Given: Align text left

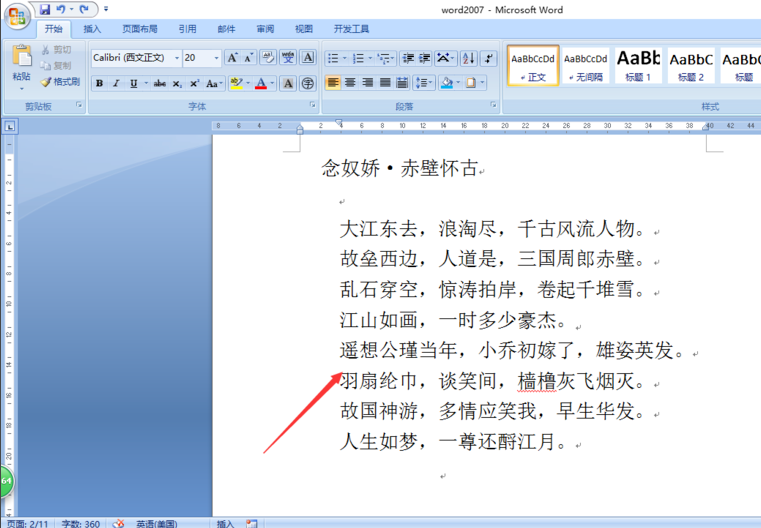Looking at the screenshot, I should (333, 83).
